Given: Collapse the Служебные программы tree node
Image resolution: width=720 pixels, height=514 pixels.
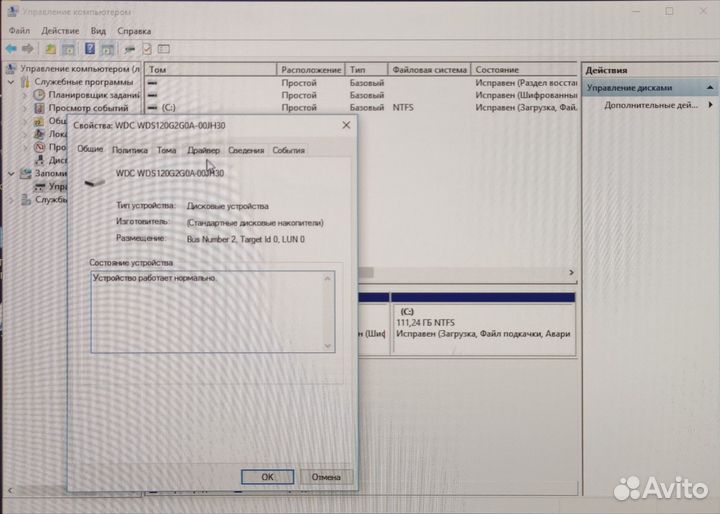Looking at the screenshot, I should [11, 82].
